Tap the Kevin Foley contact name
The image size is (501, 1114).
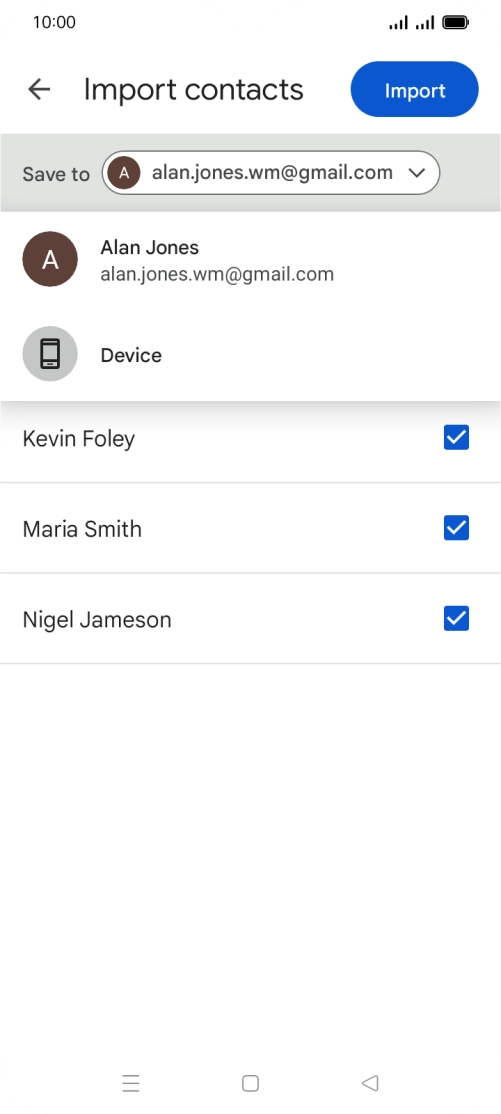(x=79, y=438)
